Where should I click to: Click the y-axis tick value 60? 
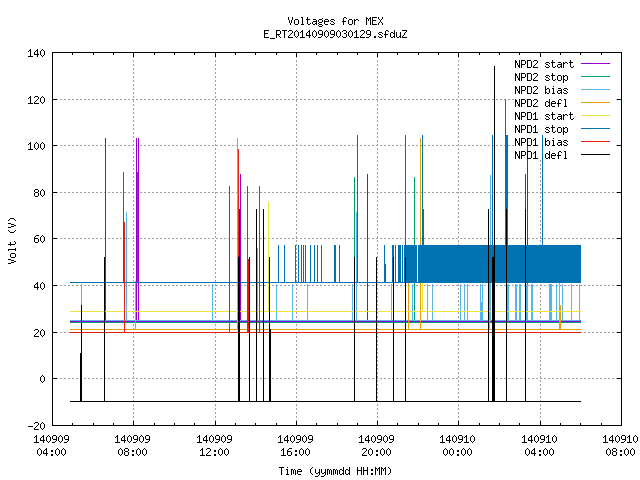pos(39,239)
